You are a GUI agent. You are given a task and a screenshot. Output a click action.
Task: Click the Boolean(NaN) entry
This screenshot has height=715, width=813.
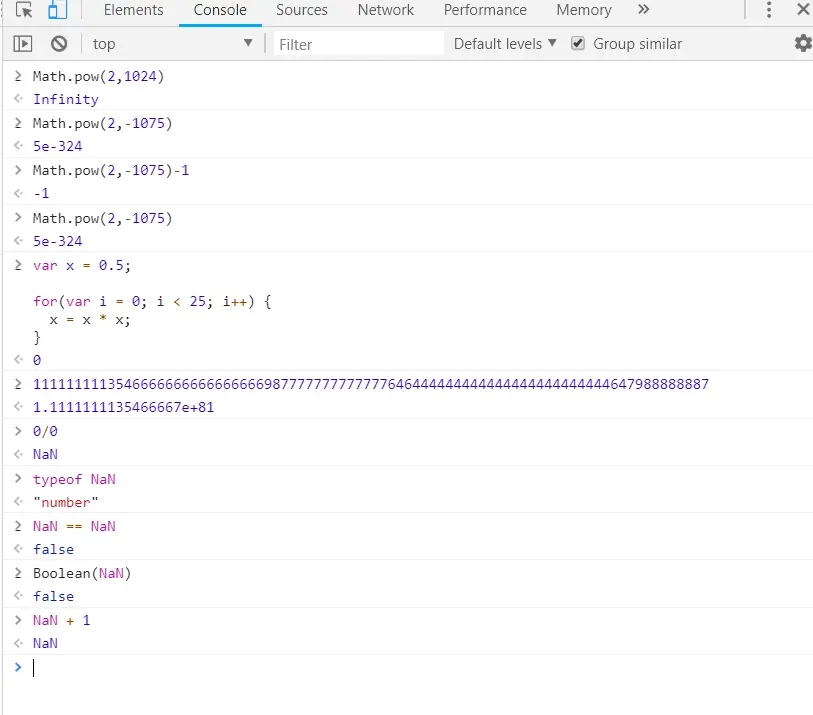[x=82, y=573]
